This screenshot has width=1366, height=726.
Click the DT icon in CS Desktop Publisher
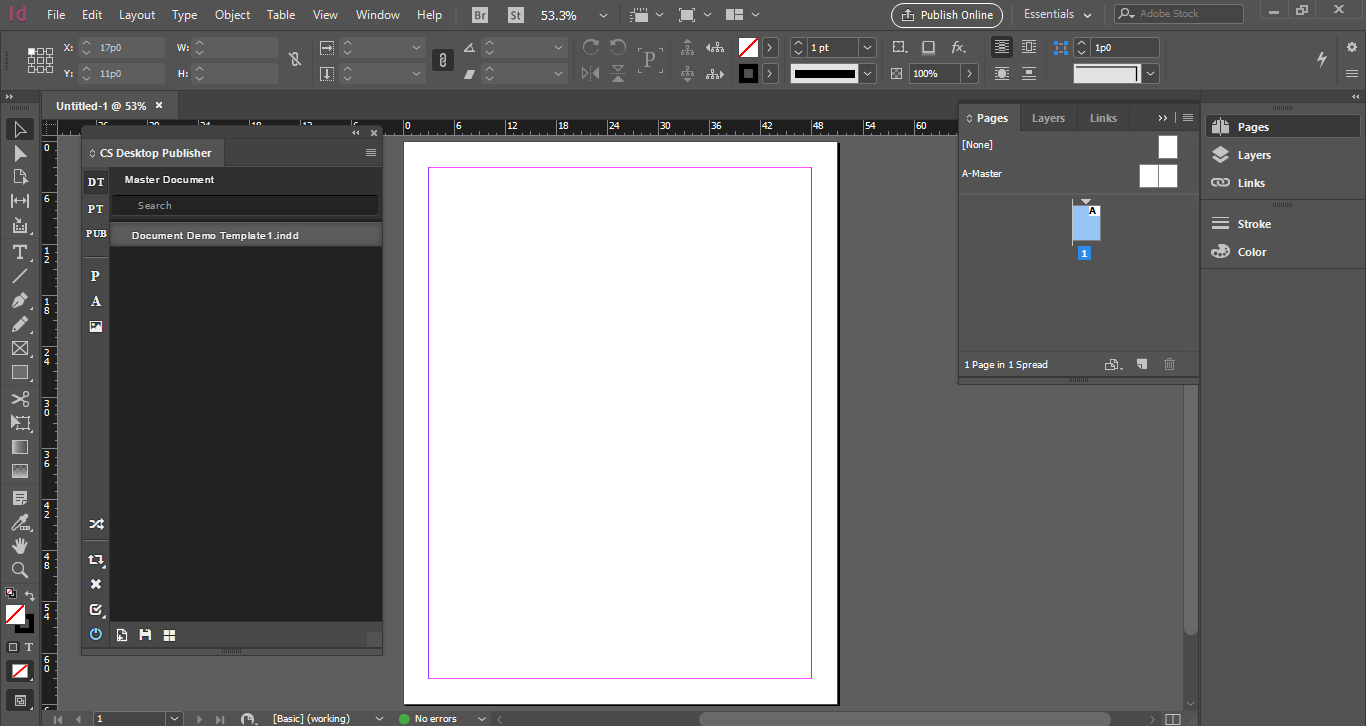tap(96, 182)
